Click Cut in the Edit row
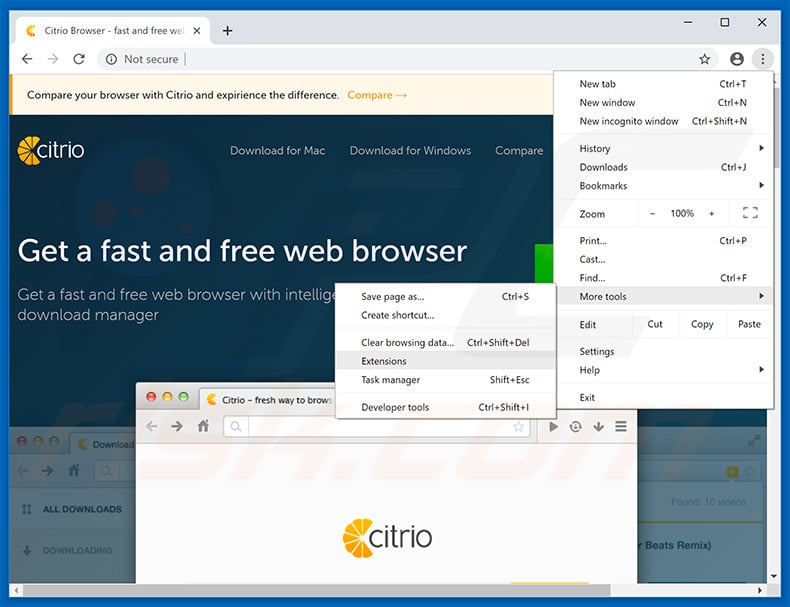790x607 pixels. click(655, 324)
